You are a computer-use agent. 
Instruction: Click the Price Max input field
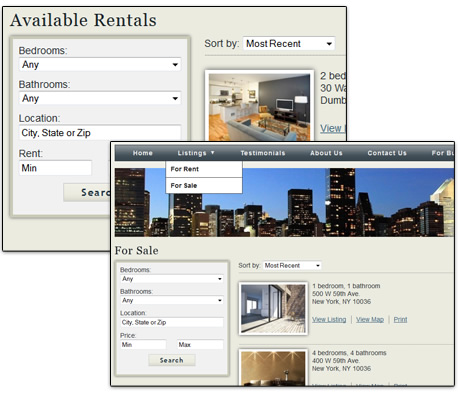click(200, 345)
